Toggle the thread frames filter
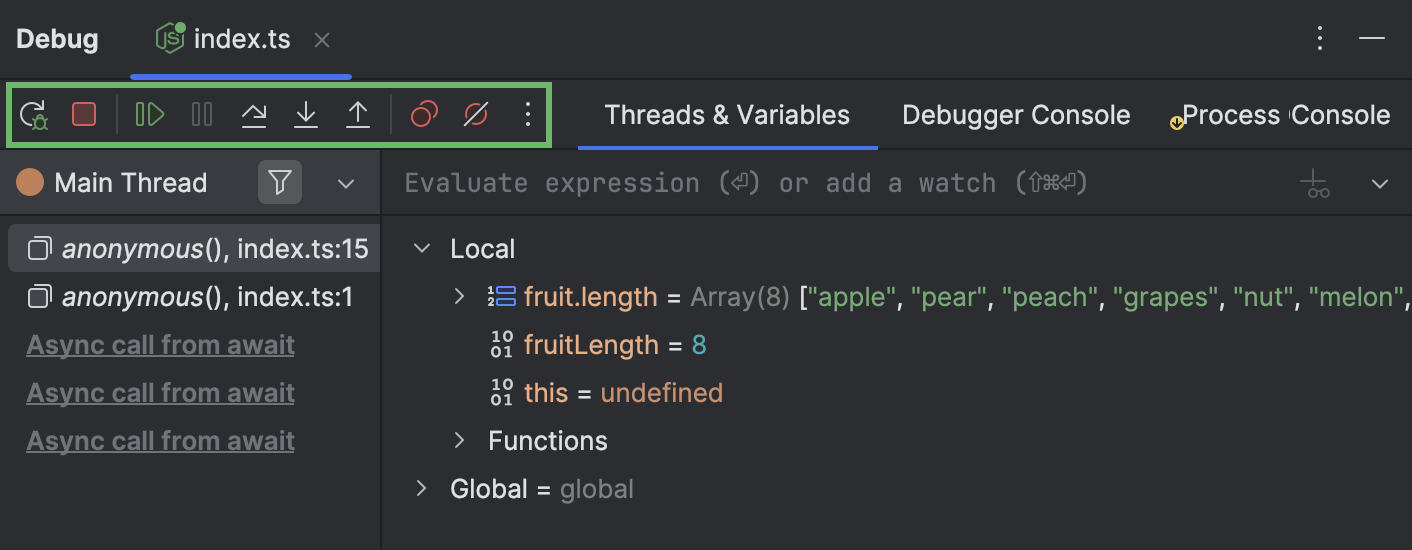The height and width of the screenshot is (550, 1412). click(x=280, y=183)
